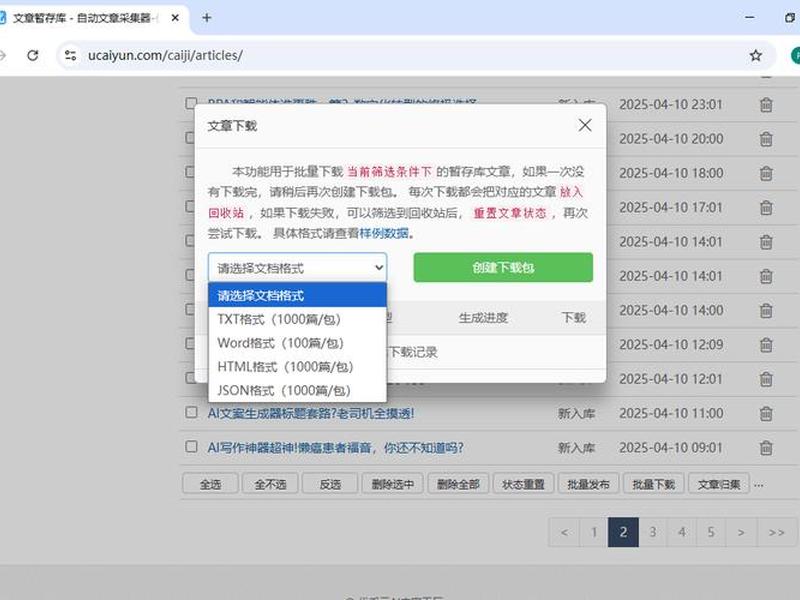View site information icon beside URL
Screen dimensions: 800x600
pyautogui.click(x=70, y=55)
